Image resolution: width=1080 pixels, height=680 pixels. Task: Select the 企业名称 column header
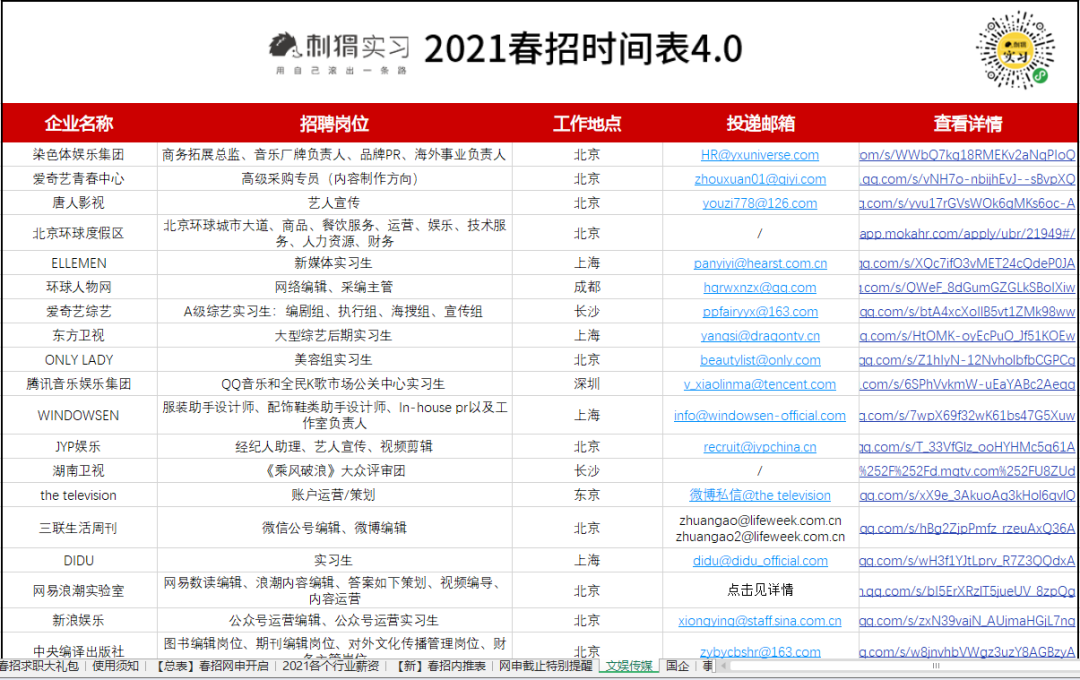[x=79, y=123]
